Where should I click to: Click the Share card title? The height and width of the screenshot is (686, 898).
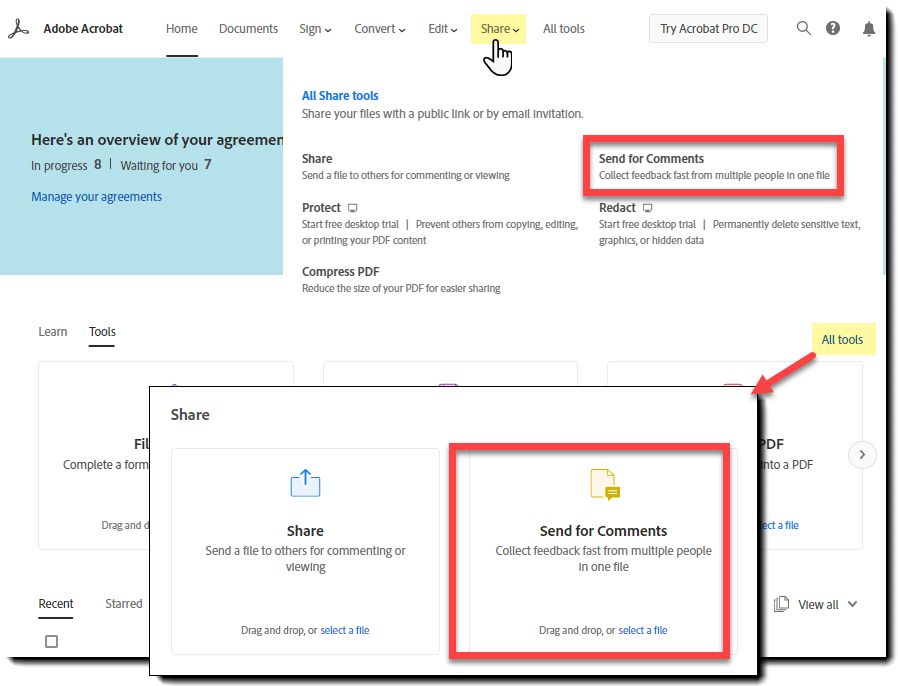[305, 531]
